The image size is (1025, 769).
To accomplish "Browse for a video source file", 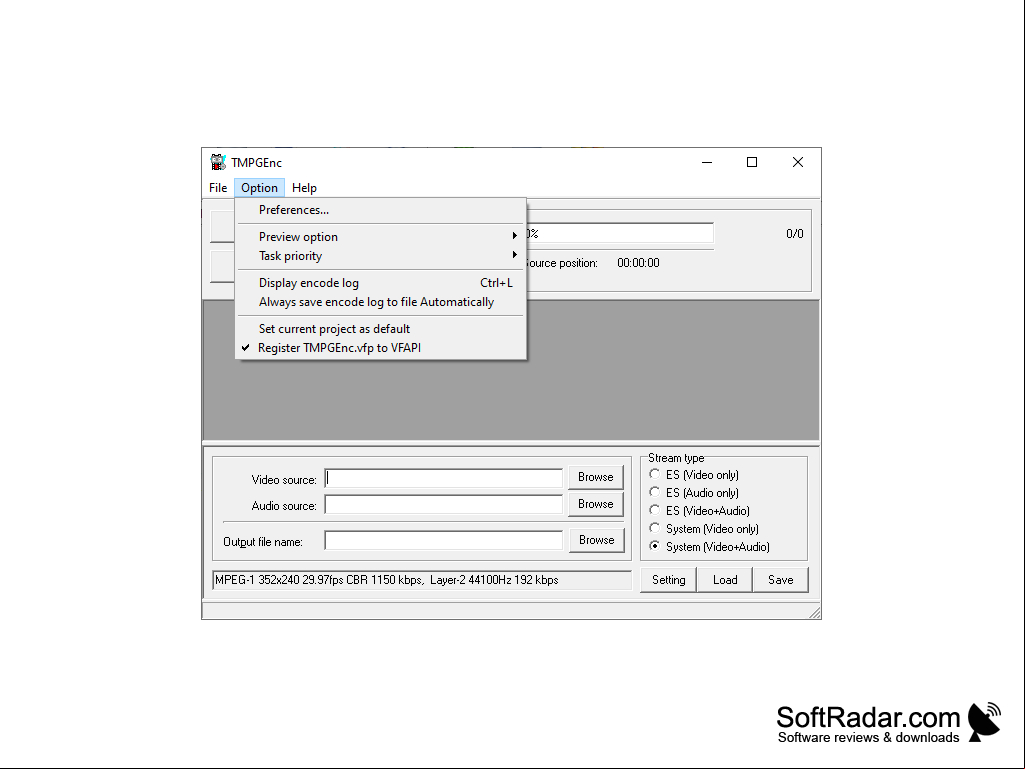I will (596, 477).
